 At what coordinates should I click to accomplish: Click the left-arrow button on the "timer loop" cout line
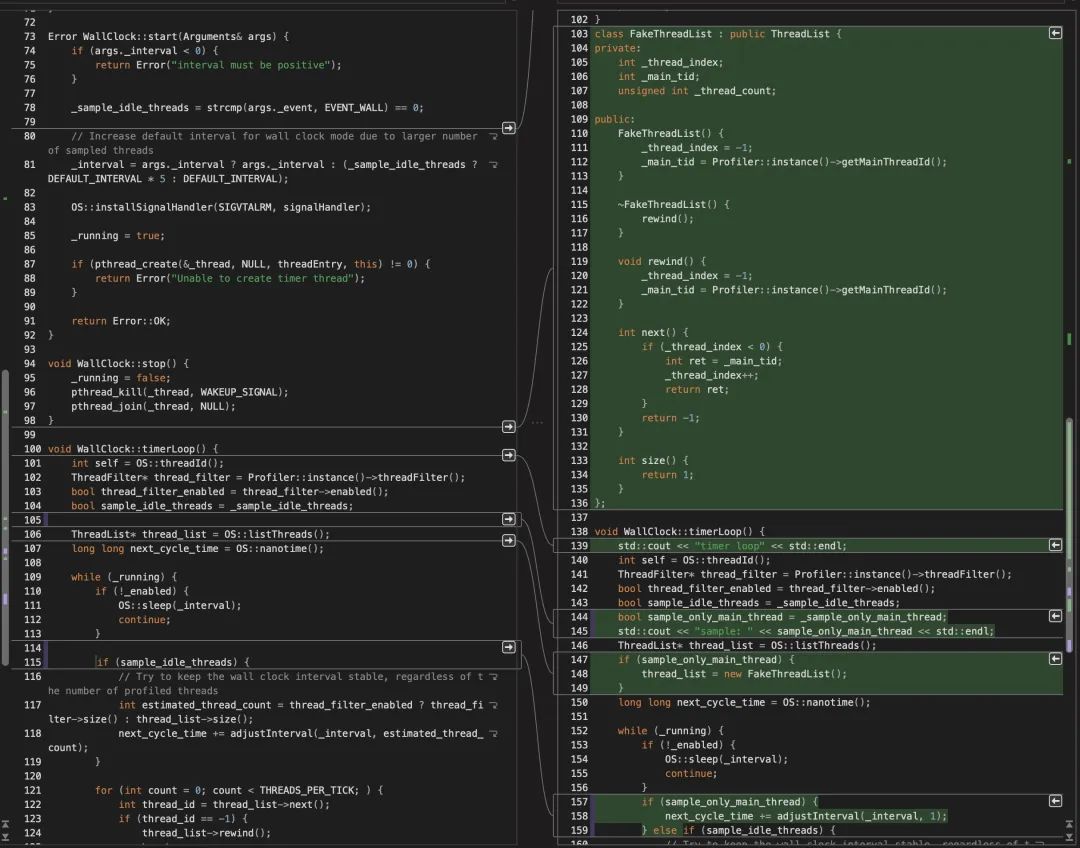click(1055, 545)
